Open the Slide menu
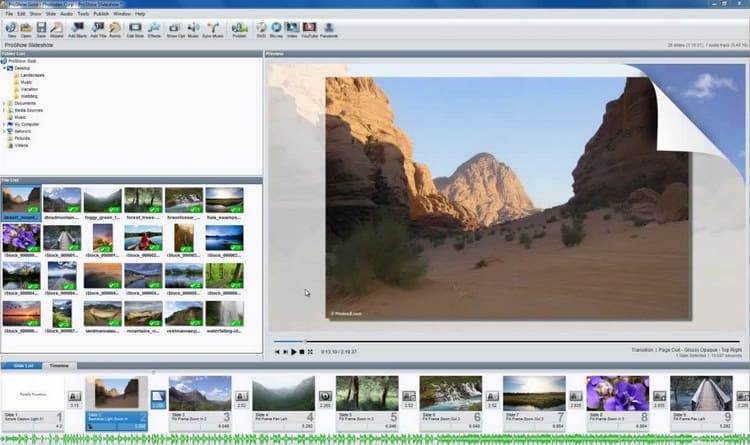 [x=50, y=14]
